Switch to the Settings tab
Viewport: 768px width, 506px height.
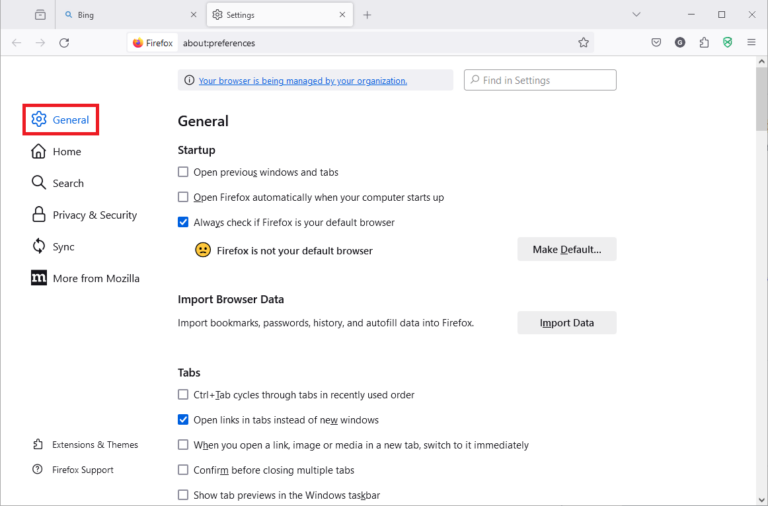(280, 15)
